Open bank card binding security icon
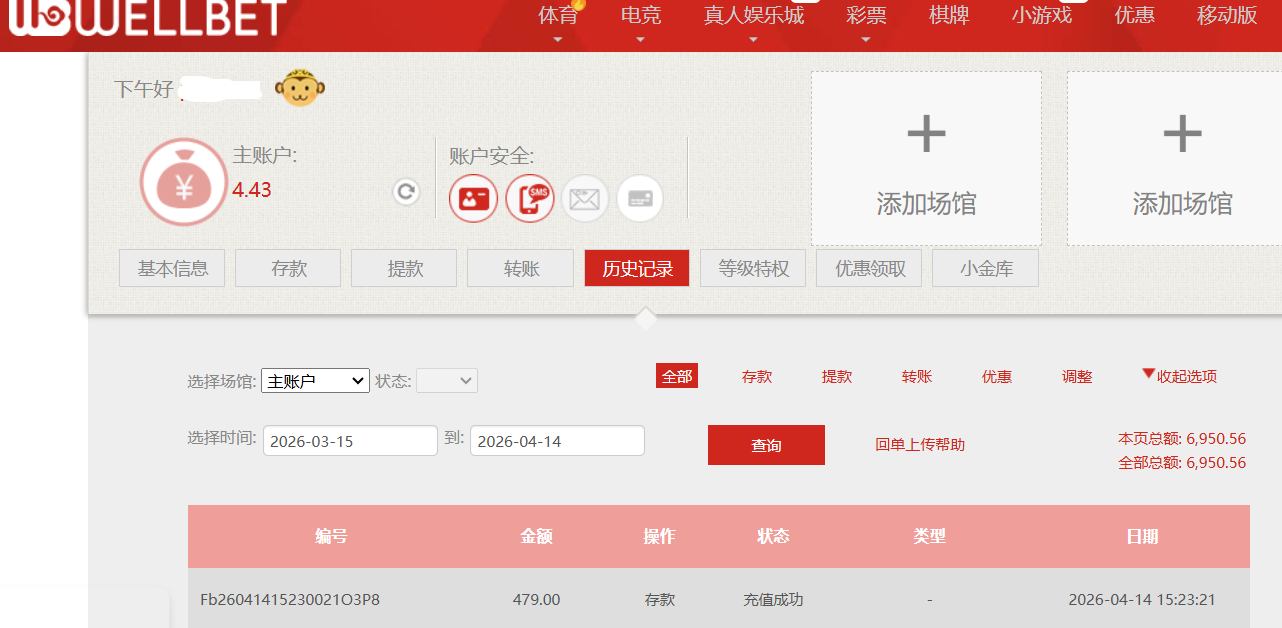 point(640,198)
